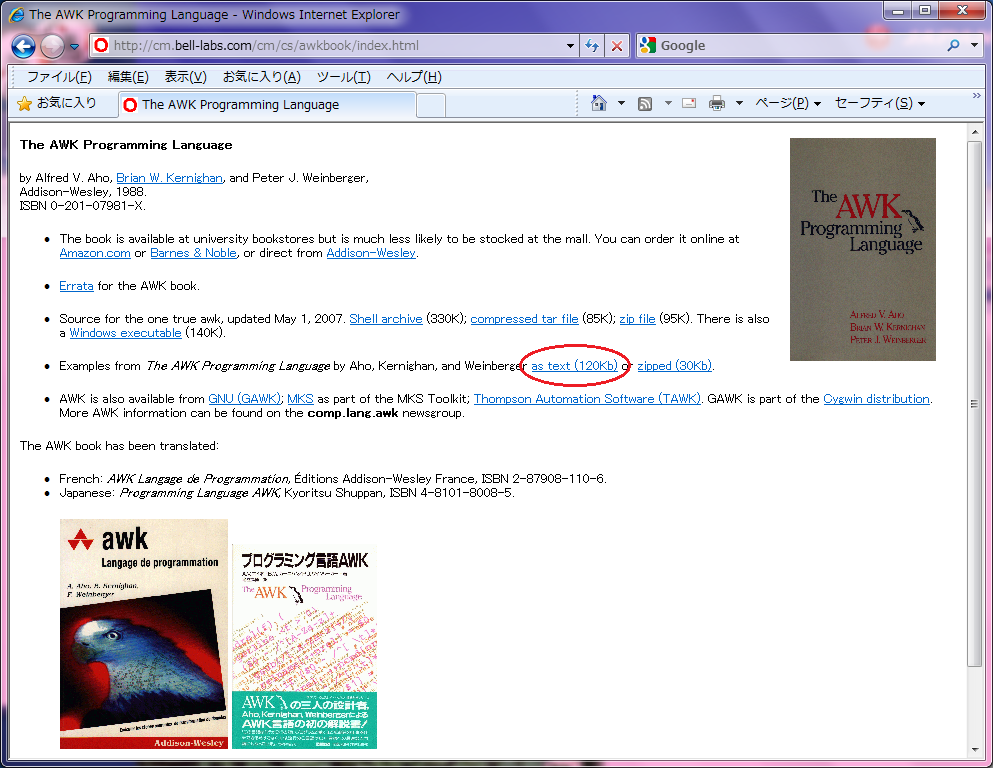Viewport: 993px width, 768px height.
Task: Open the 表示(V) menu
Action: point(186,77)
